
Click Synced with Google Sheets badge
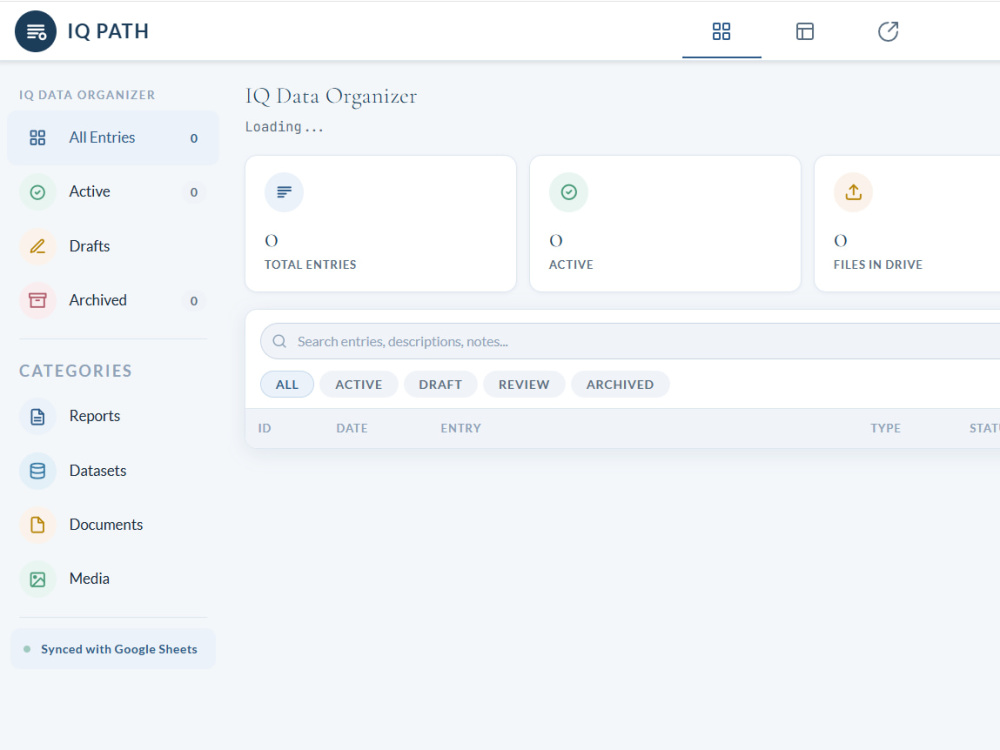(x=113, y=649)
